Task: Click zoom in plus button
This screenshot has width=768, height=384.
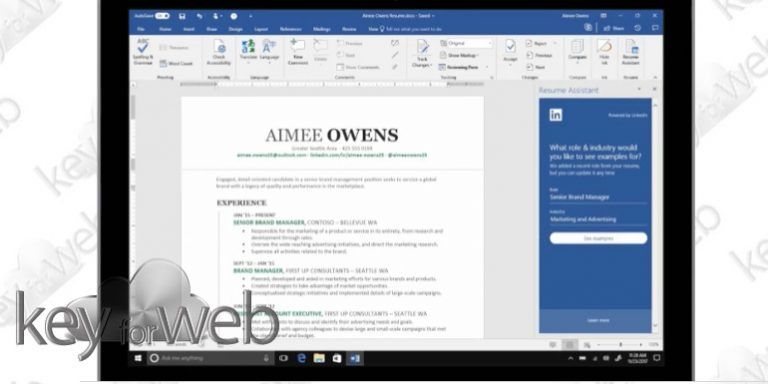Action: (641, 345)
